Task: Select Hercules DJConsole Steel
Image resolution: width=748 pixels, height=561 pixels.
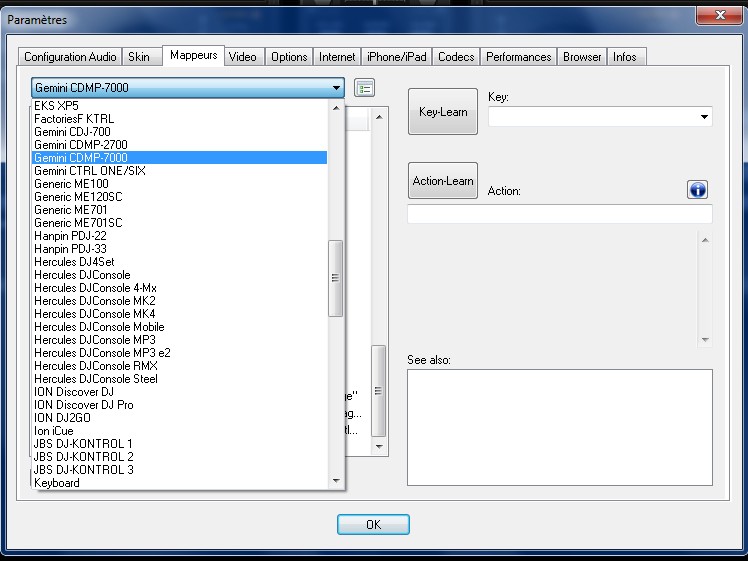Action: (x=179, y=379)
